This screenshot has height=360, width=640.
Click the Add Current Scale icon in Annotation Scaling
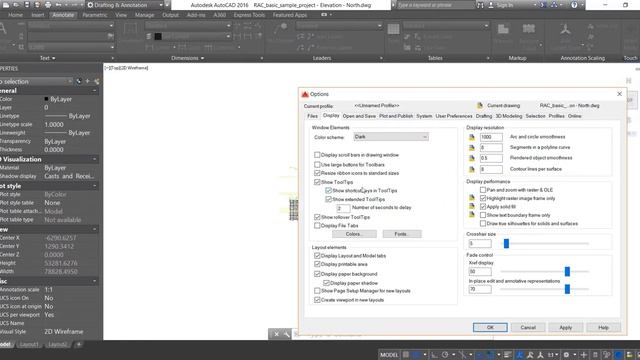point(565,29)
